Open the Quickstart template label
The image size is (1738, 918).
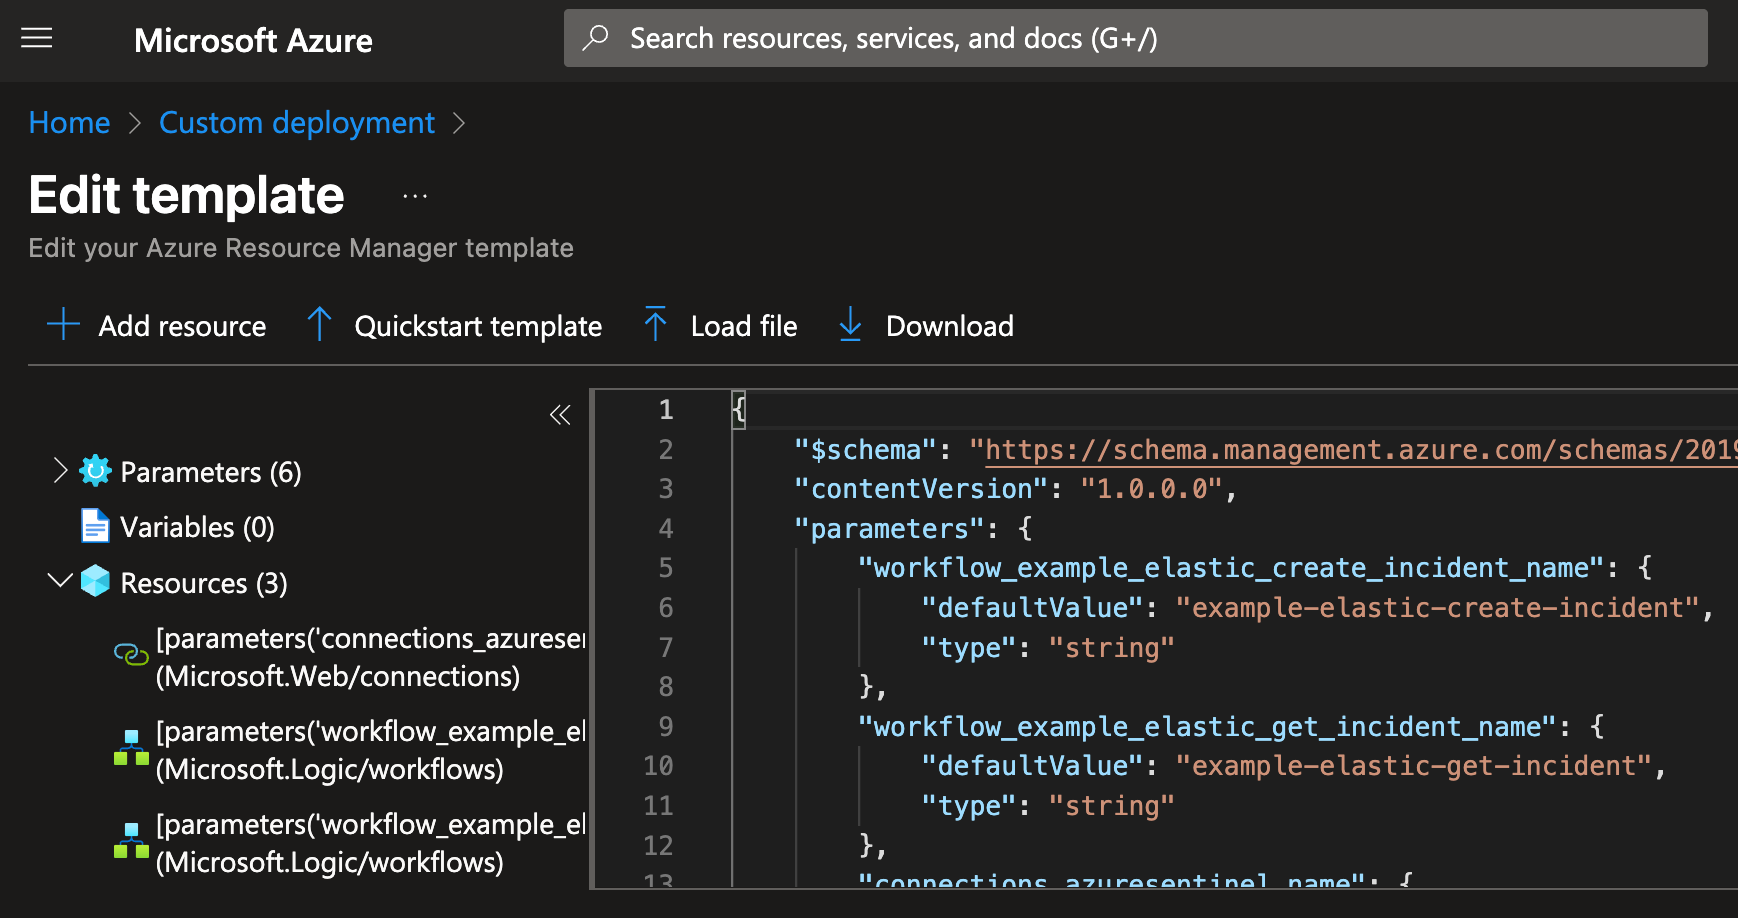(478, 326)
